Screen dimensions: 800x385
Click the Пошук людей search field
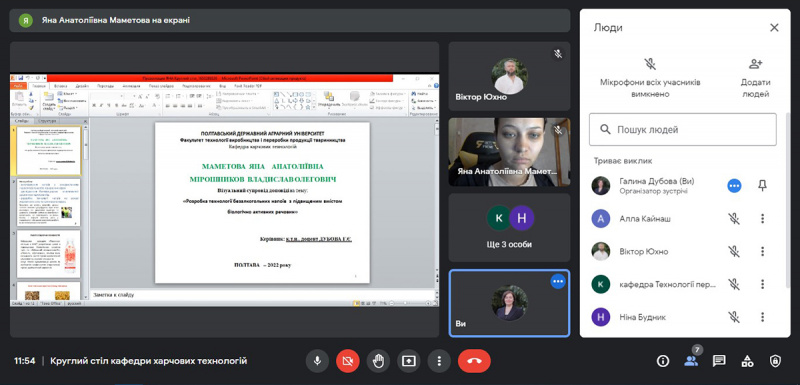point(683,130)
